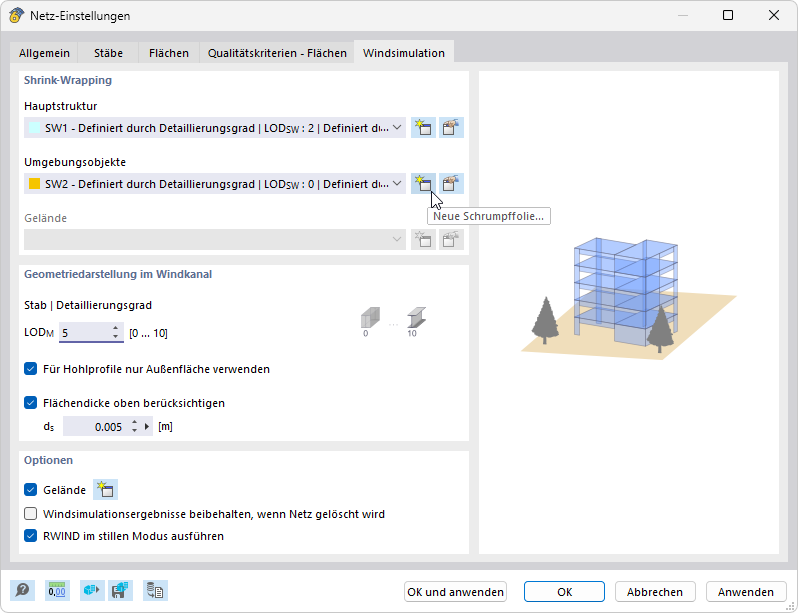Click the building preview image
Viewport: 798px width, 613px height.
click(x=629, y=298)
